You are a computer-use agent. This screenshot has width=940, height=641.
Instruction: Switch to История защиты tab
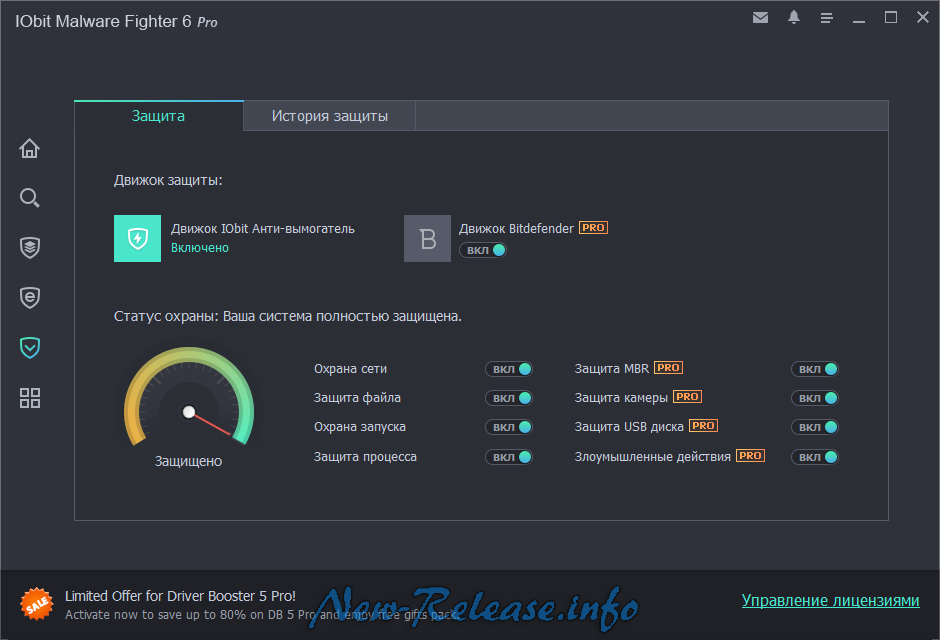[x=330, y=116]
